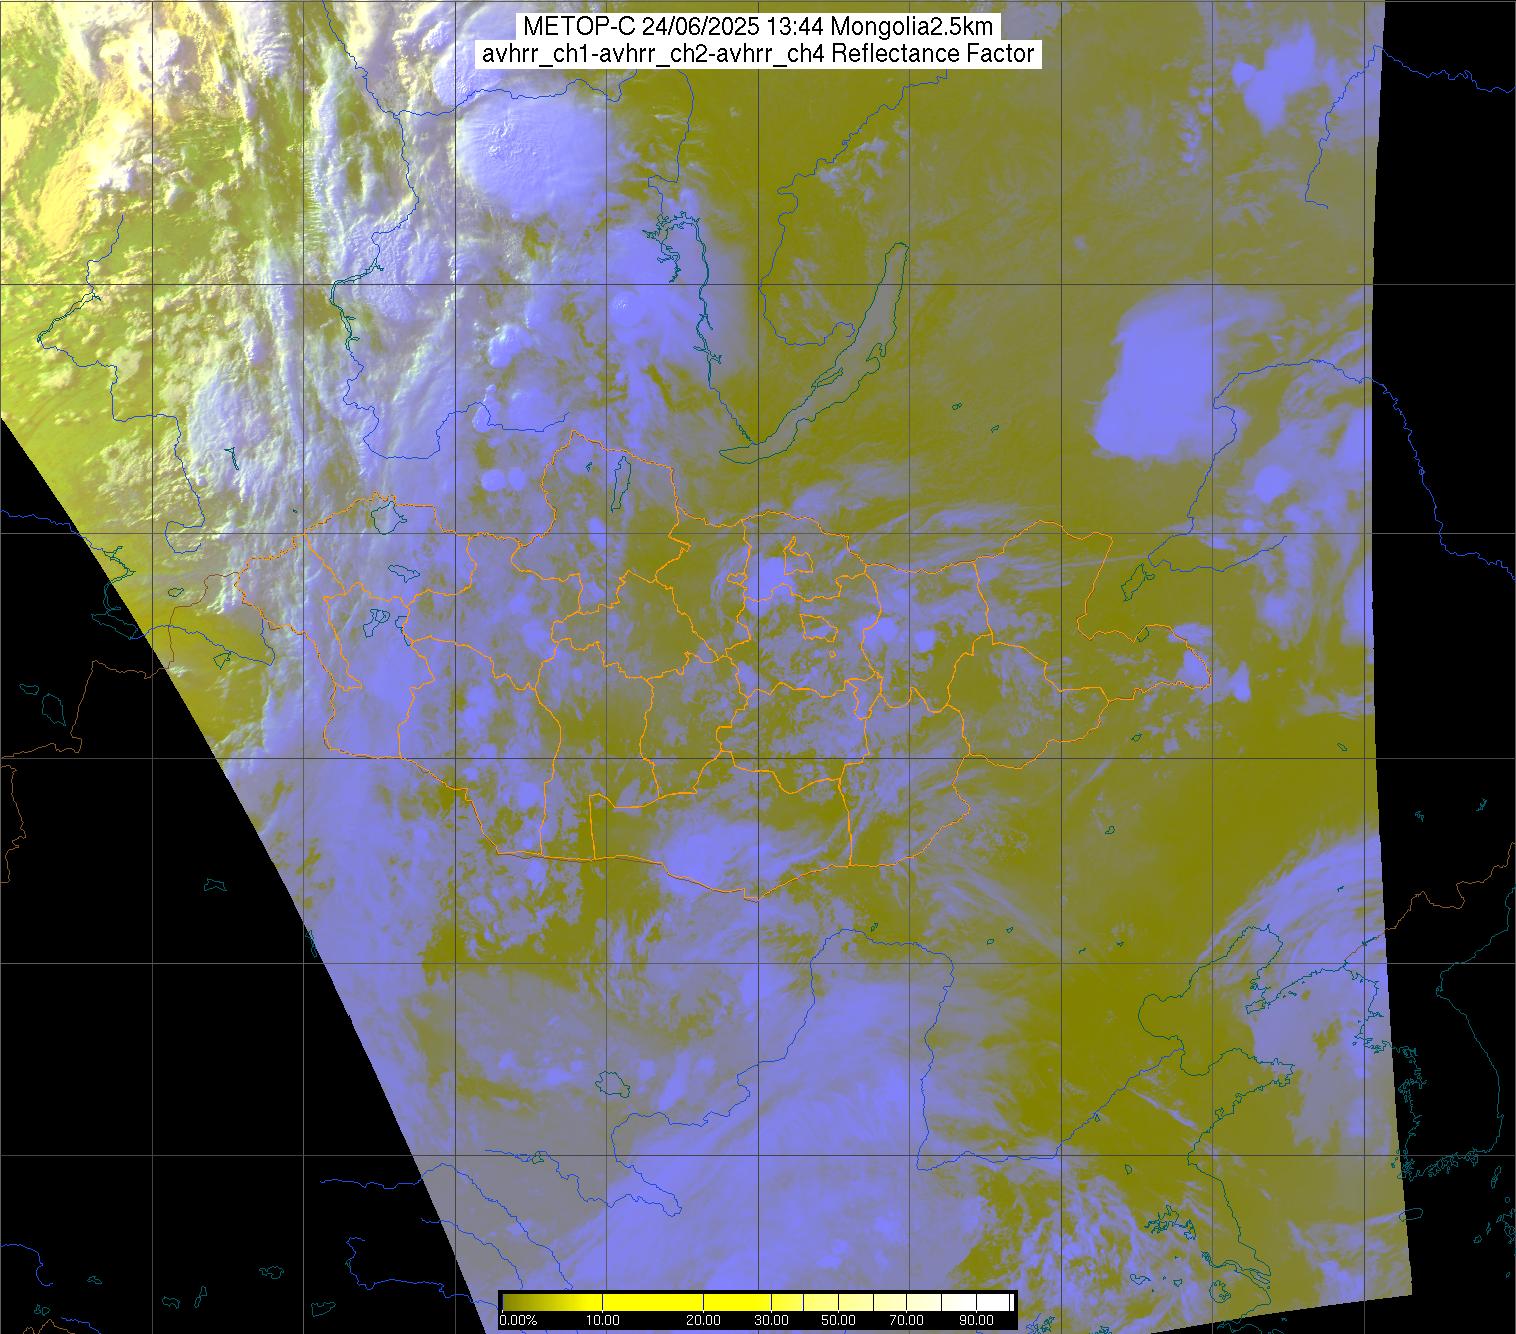Click the "0.00%" colorbar label
This screenshot has width=1516, height=1334.
pos(519,1320)
